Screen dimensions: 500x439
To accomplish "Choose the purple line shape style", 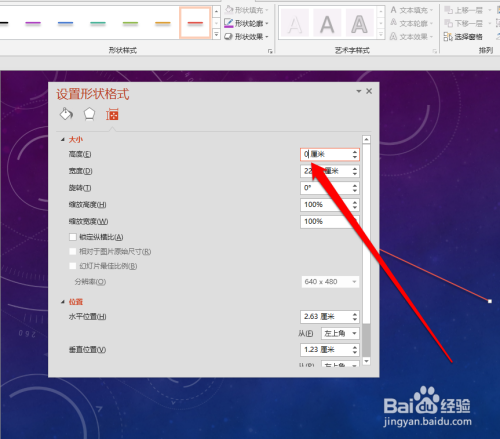I will tap(33, 23).
